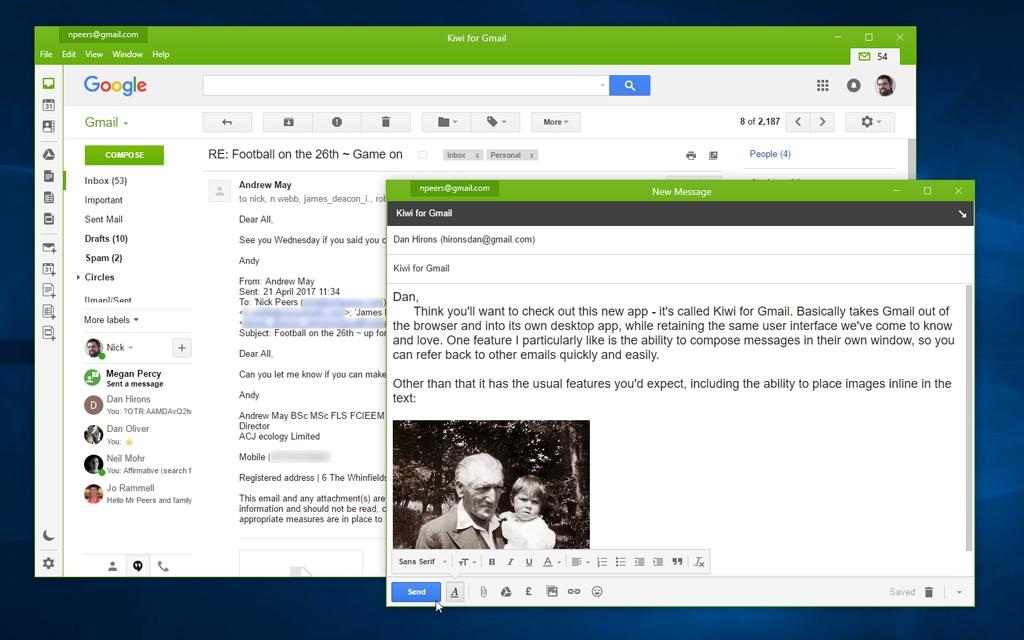Attach files with the paperclip icon
This screenshot has height=640, width=1024.
pos(483,592)
